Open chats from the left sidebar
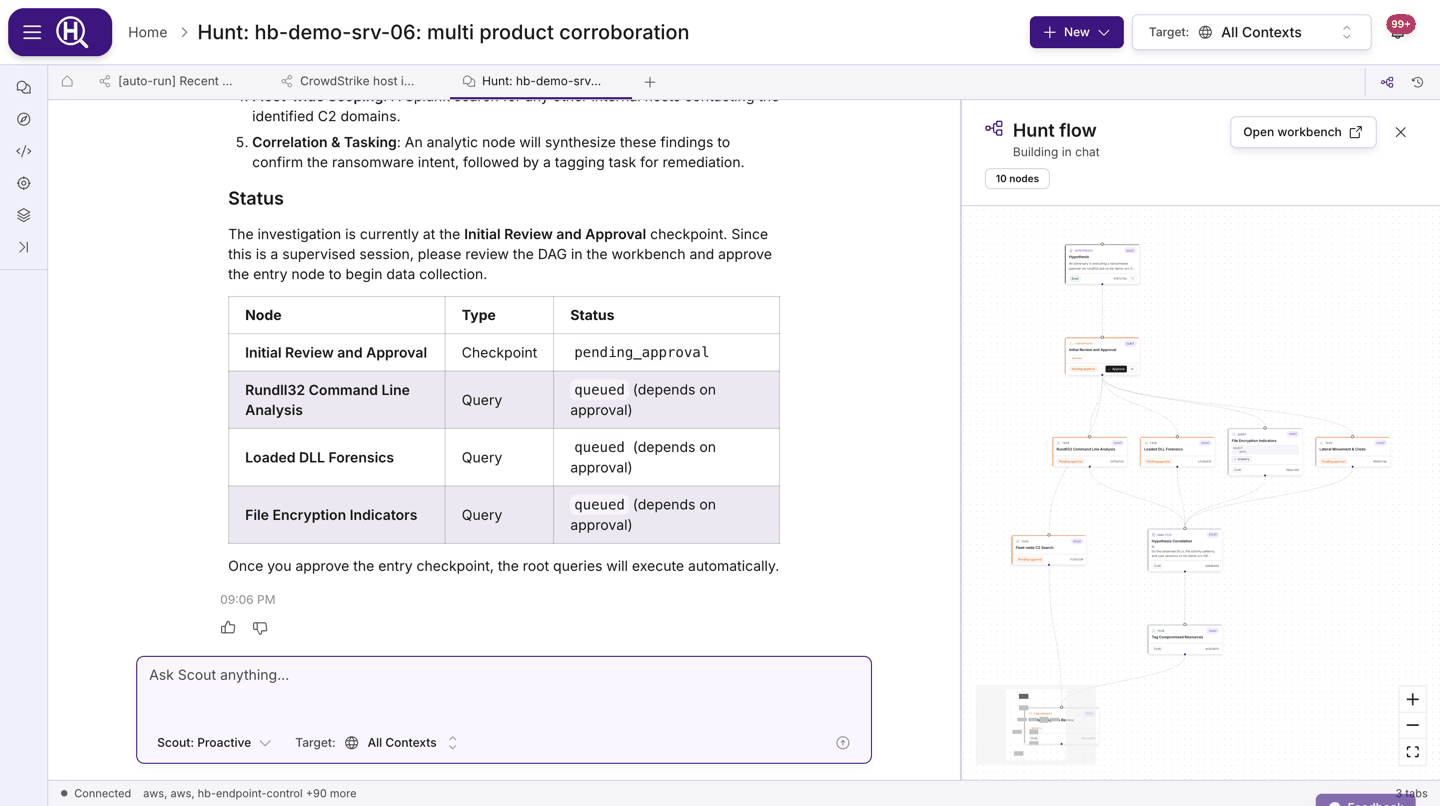This screenshot has height=806, width=1440. coord(24,88)
